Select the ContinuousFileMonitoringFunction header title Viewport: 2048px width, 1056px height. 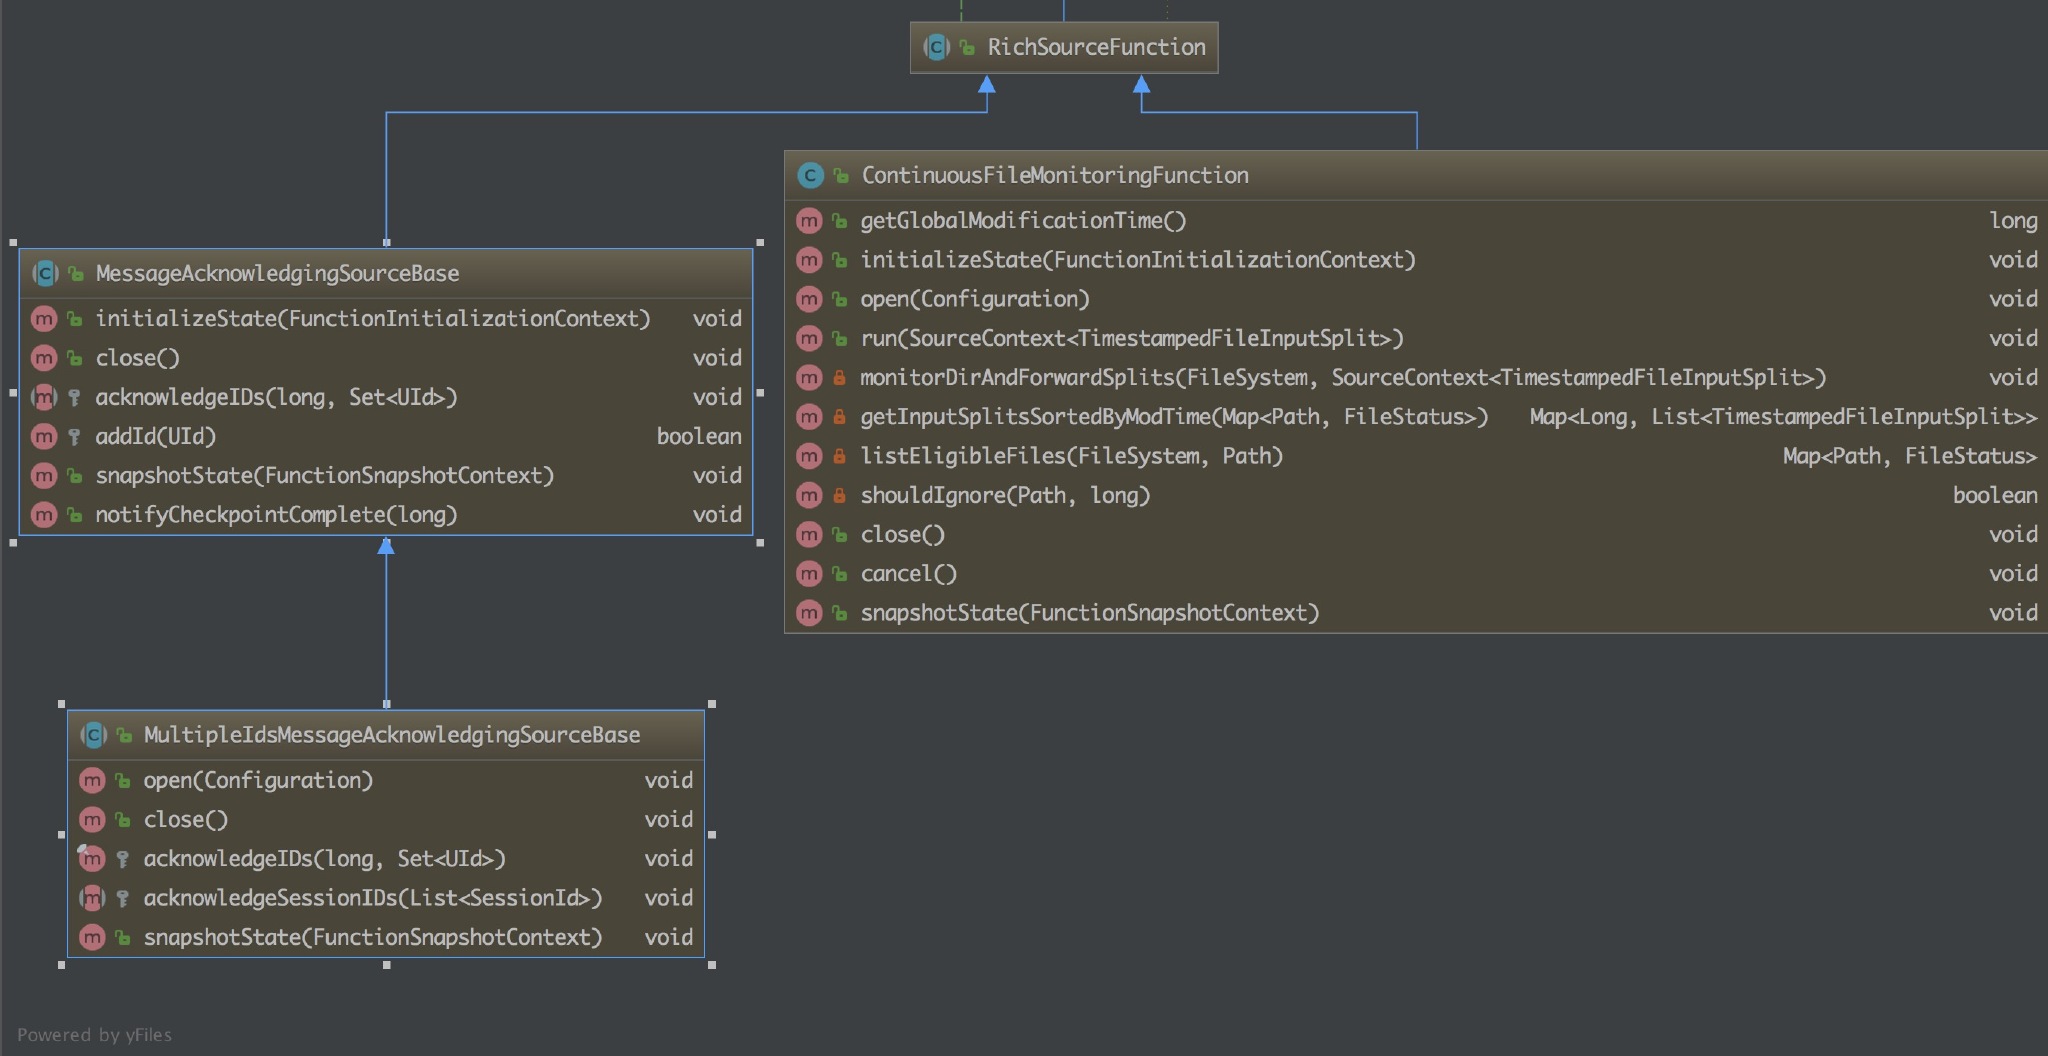[x=1054, y=176]
